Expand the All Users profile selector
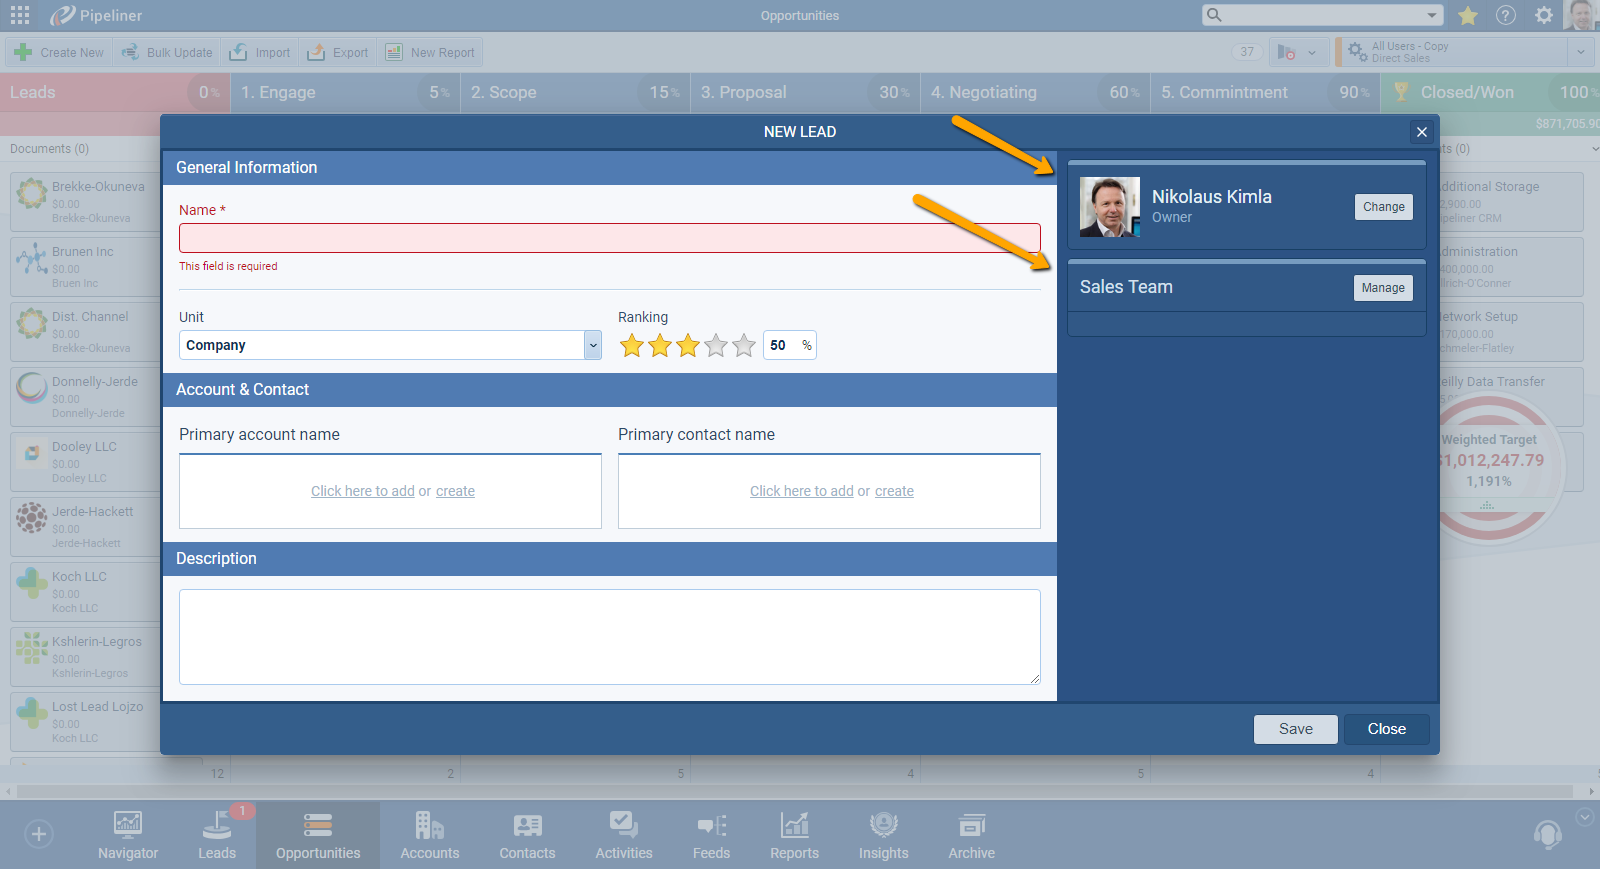1600x869 pixels. coord(1580,52)
